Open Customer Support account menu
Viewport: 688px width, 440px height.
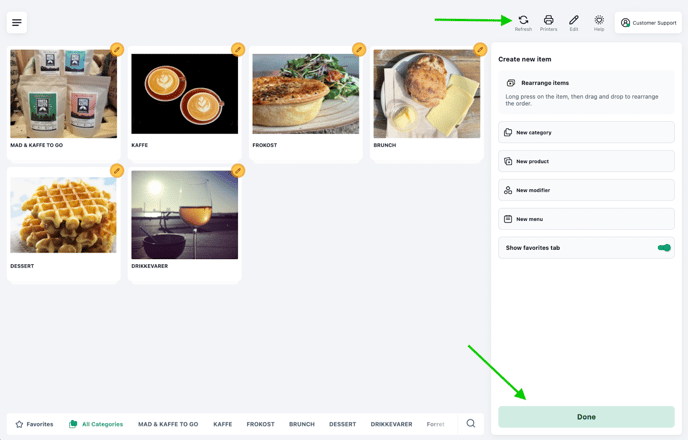tap(648, 23)
